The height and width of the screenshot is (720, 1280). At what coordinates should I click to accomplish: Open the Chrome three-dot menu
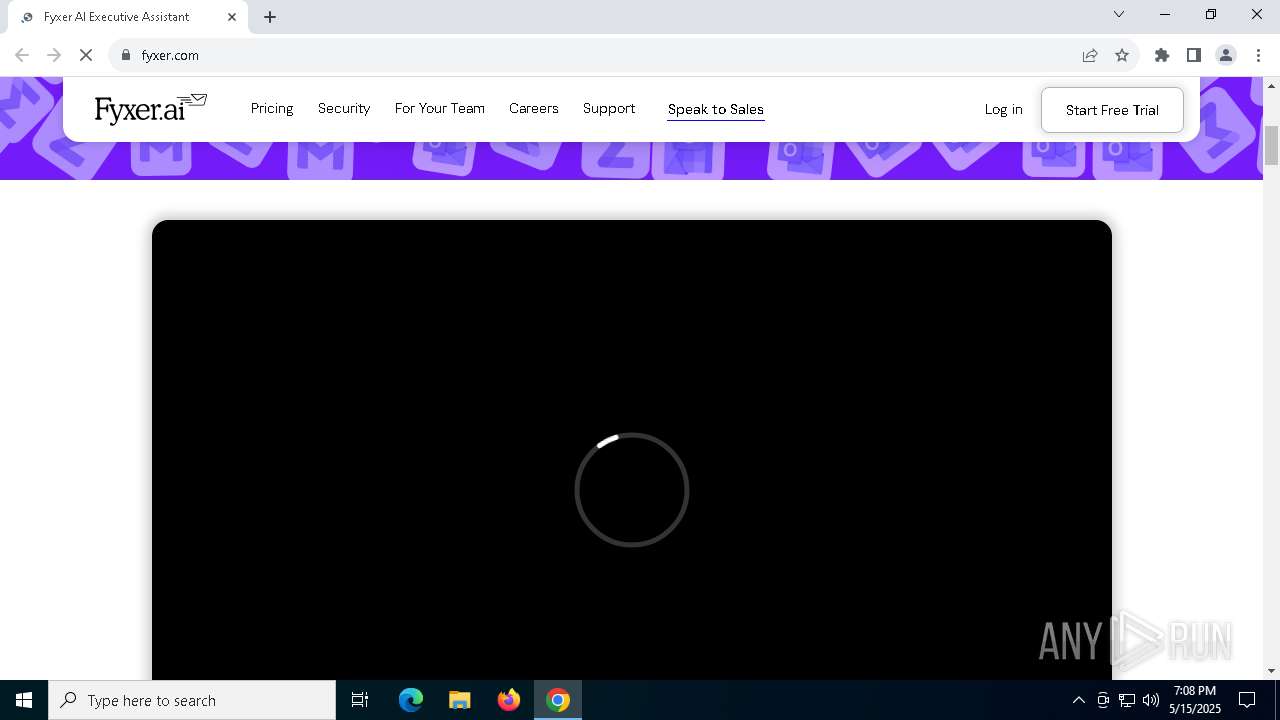tap(1258, 55)
